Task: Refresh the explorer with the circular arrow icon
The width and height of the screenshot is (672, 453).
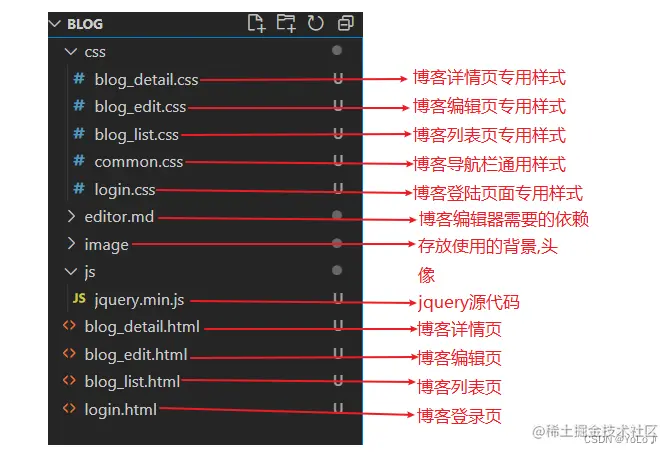Action: [315, 23]
